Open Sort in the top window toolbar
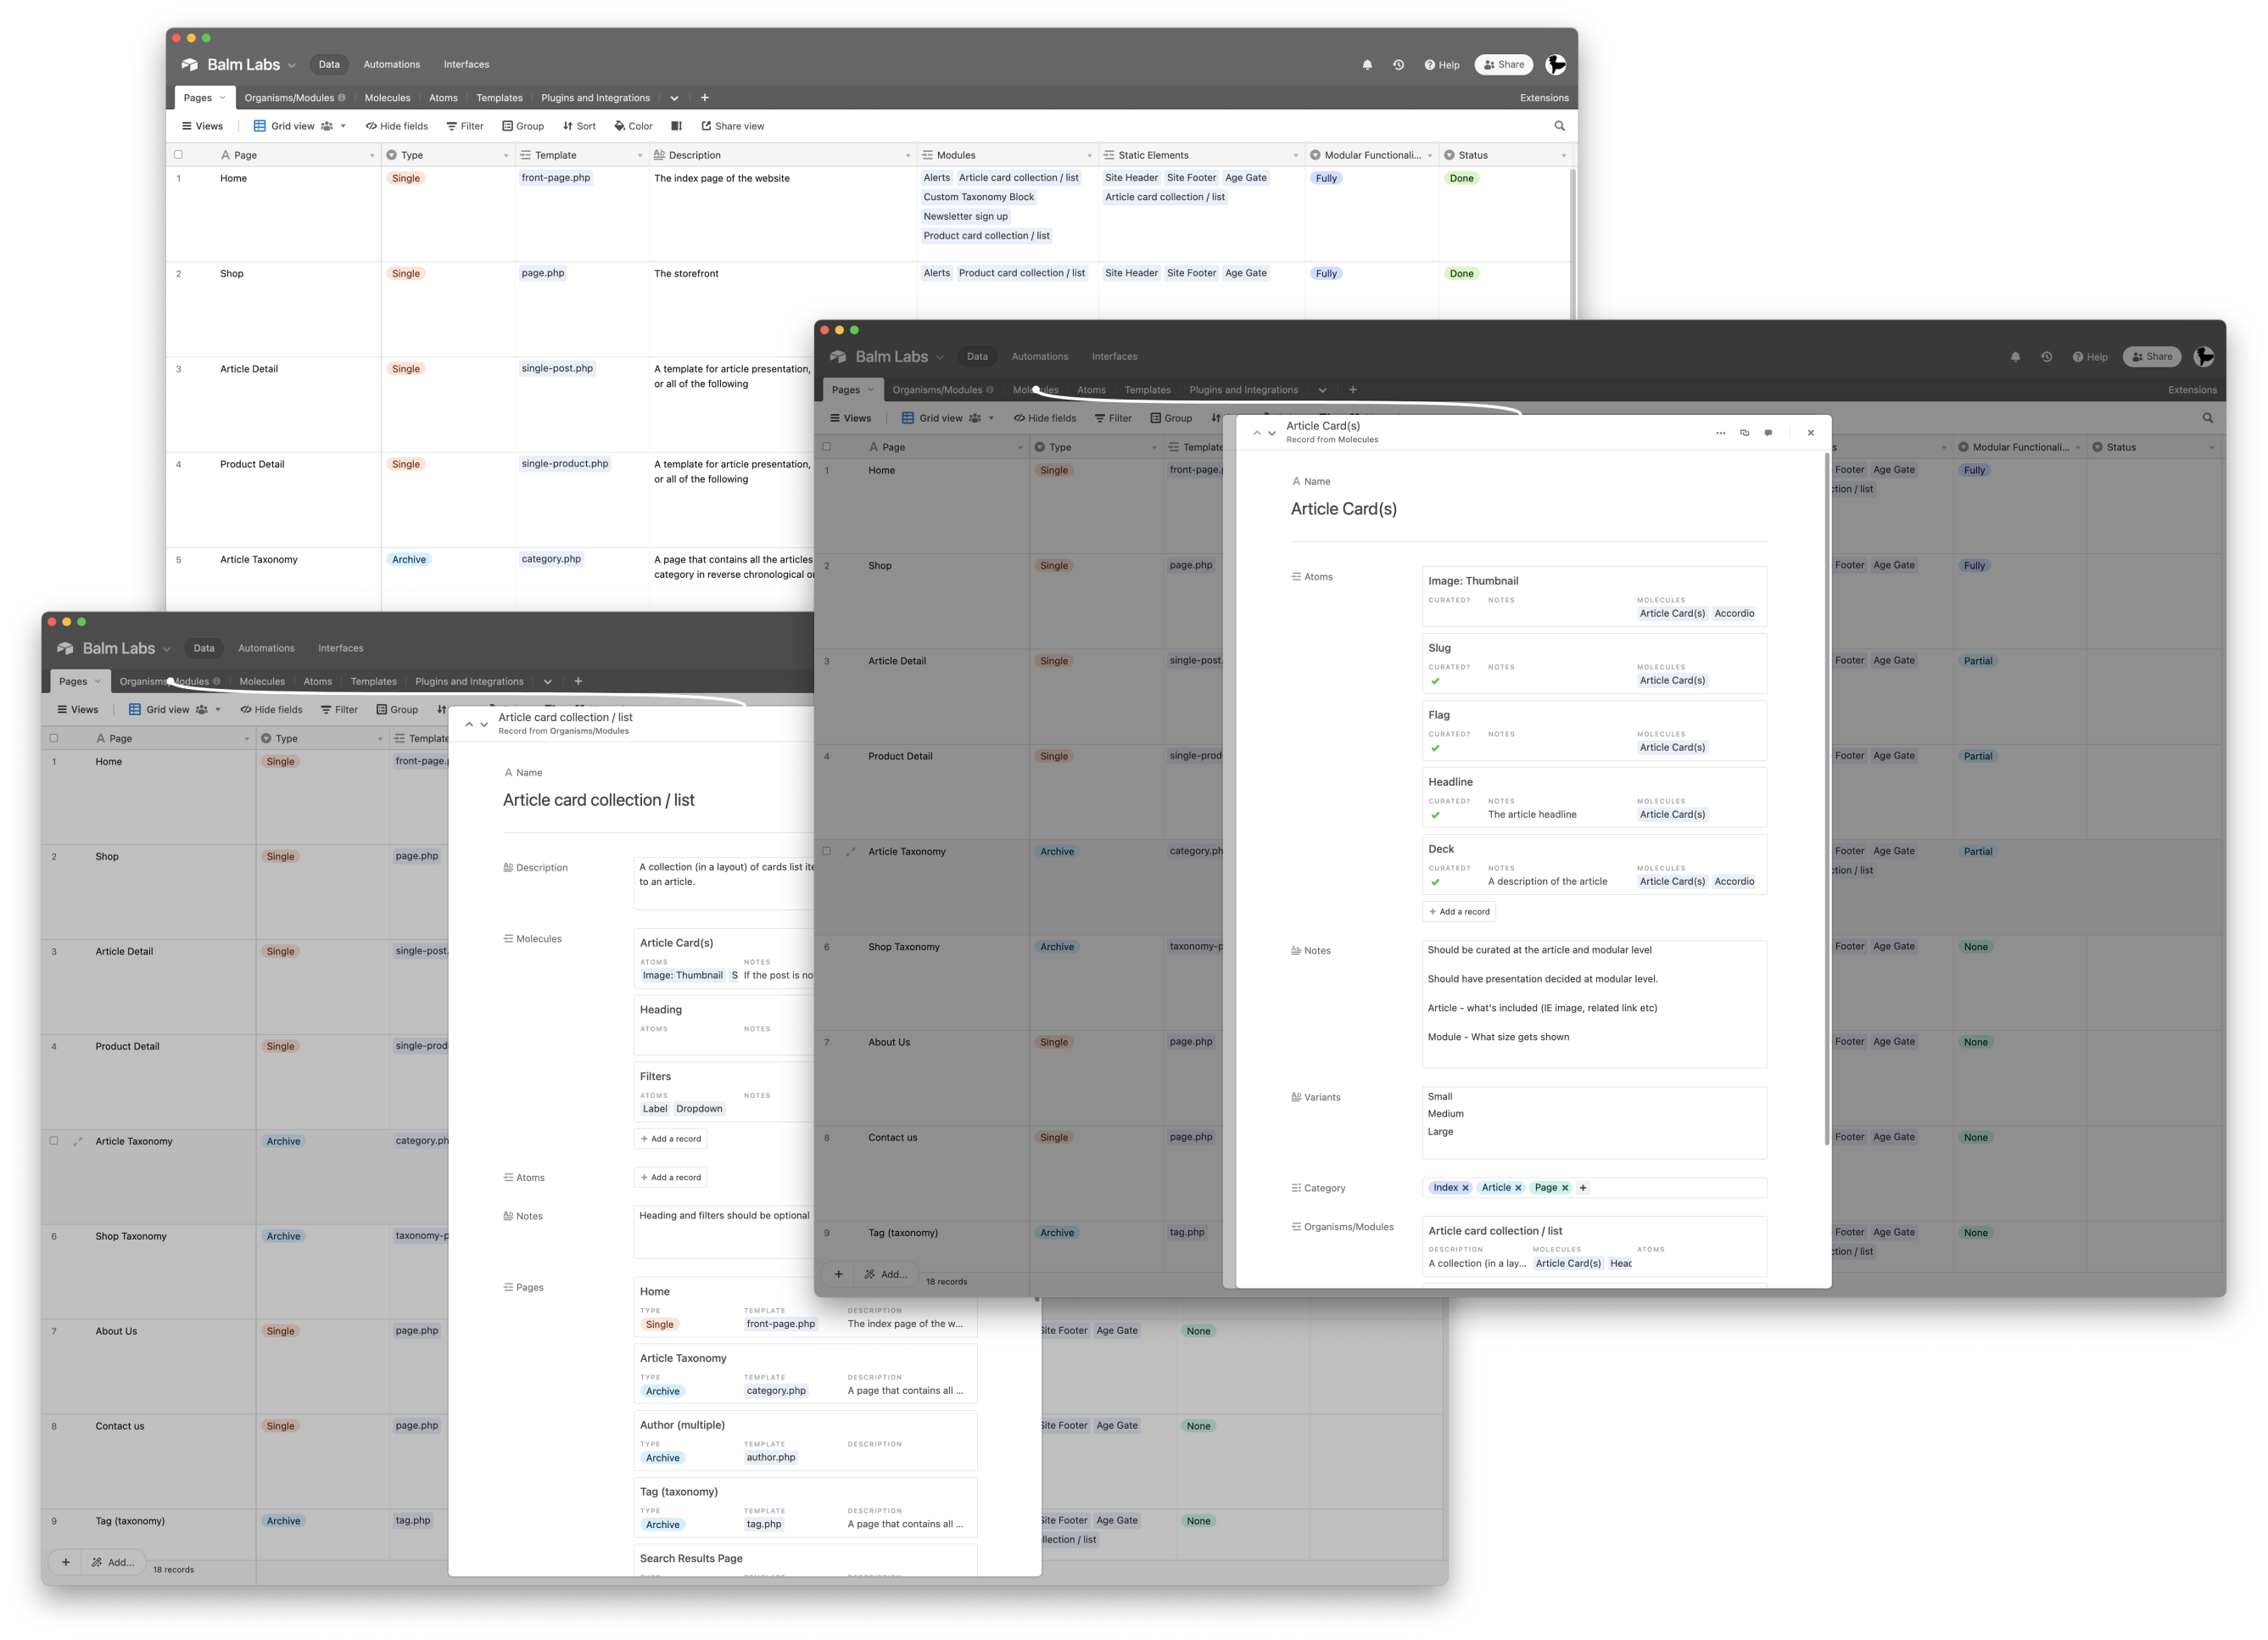Image resolution: width=2268 pixels, height=1640 pixels. click(579, 126)
